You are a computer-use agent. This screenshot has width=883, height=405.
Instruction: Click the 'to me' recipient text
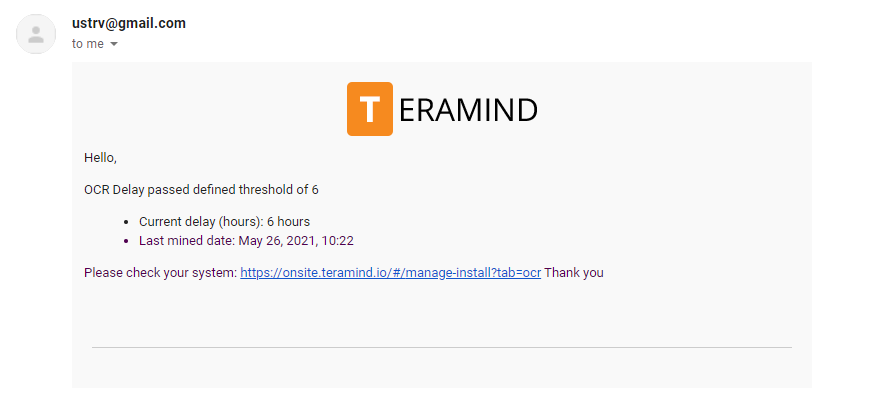pos(88,44)
